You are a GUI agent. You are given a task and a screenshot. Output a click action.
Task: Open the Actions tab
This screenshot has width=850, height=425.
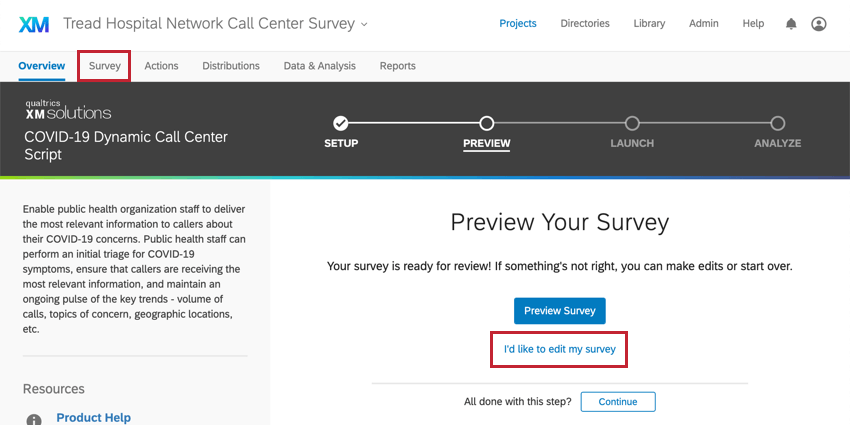click(161, 66)
